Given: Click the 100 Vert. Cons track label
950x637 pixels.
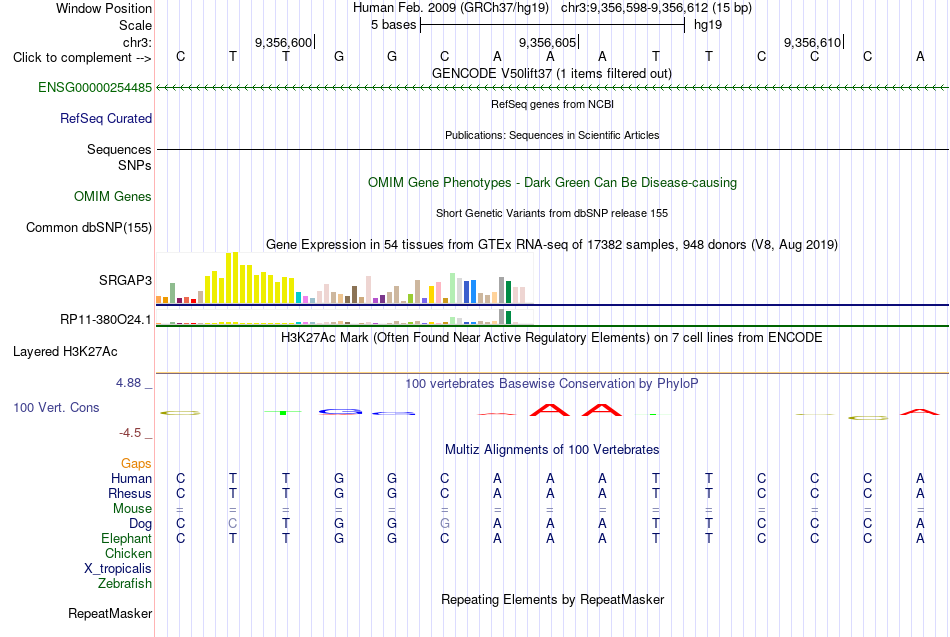Looking at the screenshot, I should tap(56, 407).
